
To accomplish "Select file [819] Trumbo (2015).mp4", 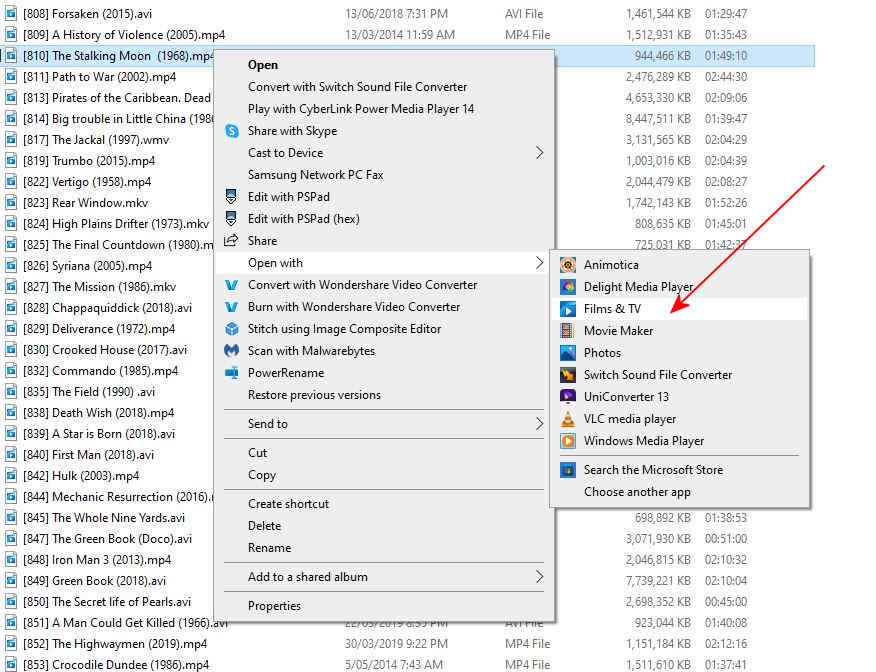I will click(x=89, y=161).
